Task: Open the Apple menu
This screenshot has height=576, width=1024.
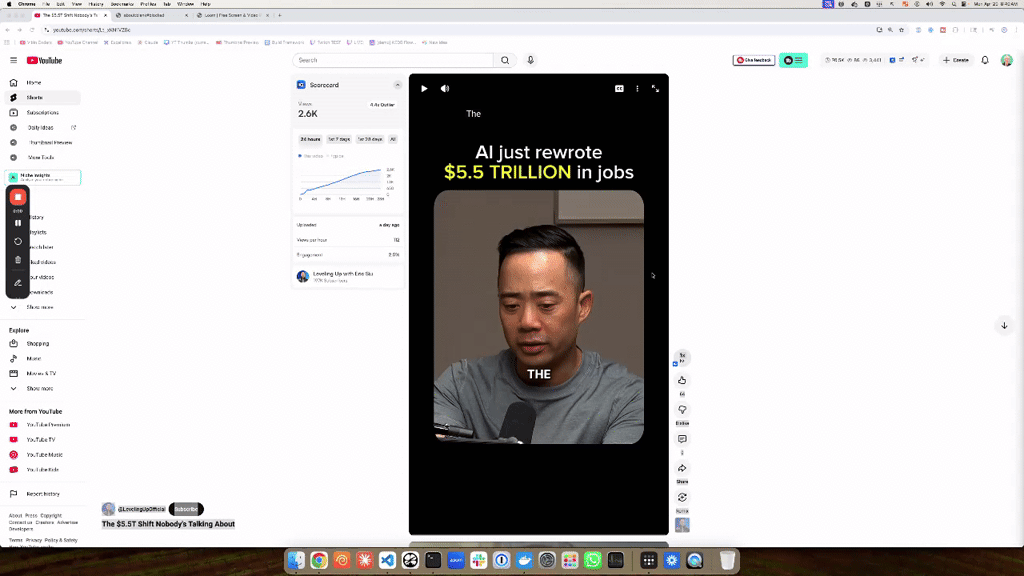Action: (8, 4)
